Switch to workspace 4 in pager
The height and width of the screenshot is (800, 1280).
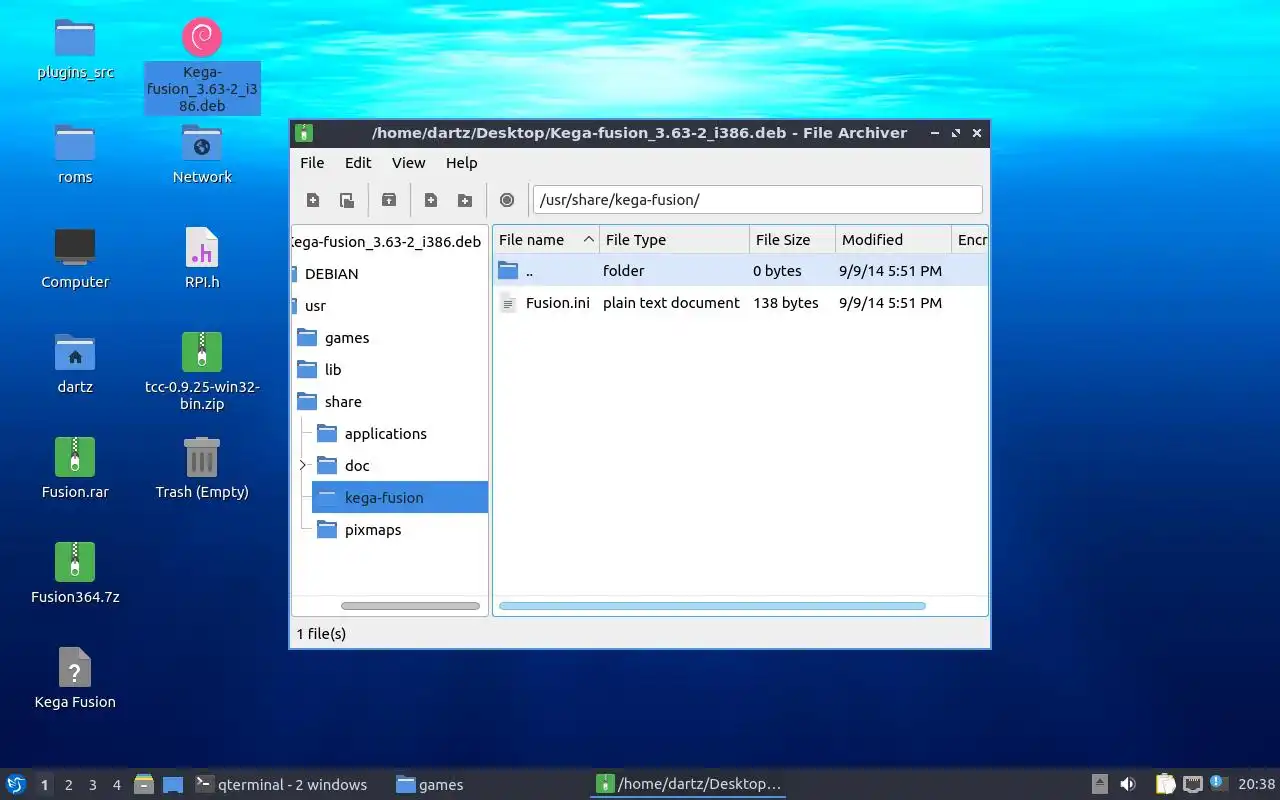point(116,785)
